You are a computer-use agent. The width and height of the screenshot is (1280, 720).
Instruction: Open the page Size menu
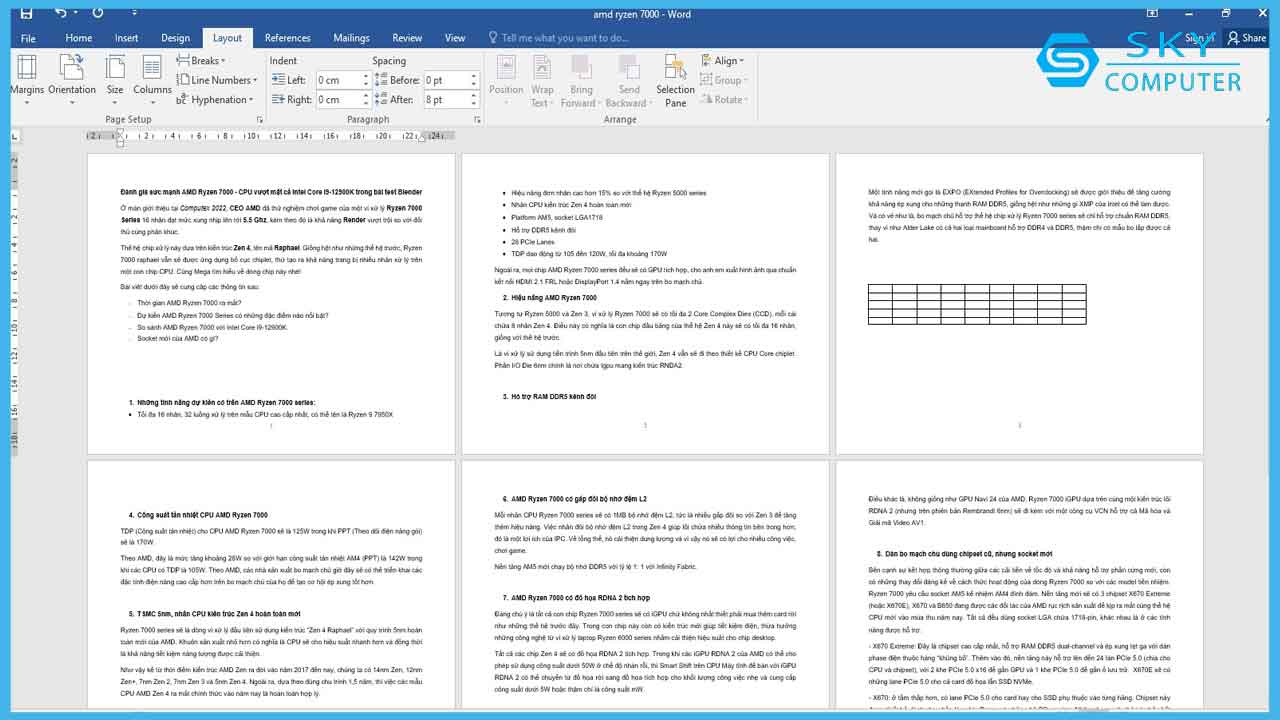coord(115,77)
